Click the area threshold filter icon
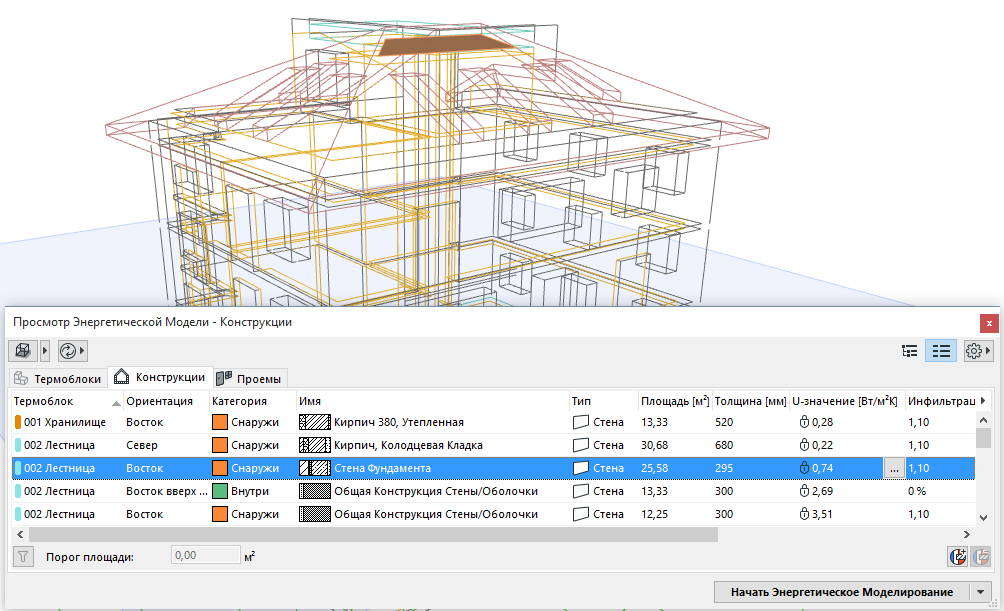Viewport: 1004px width, 611px height. (23, 556)
